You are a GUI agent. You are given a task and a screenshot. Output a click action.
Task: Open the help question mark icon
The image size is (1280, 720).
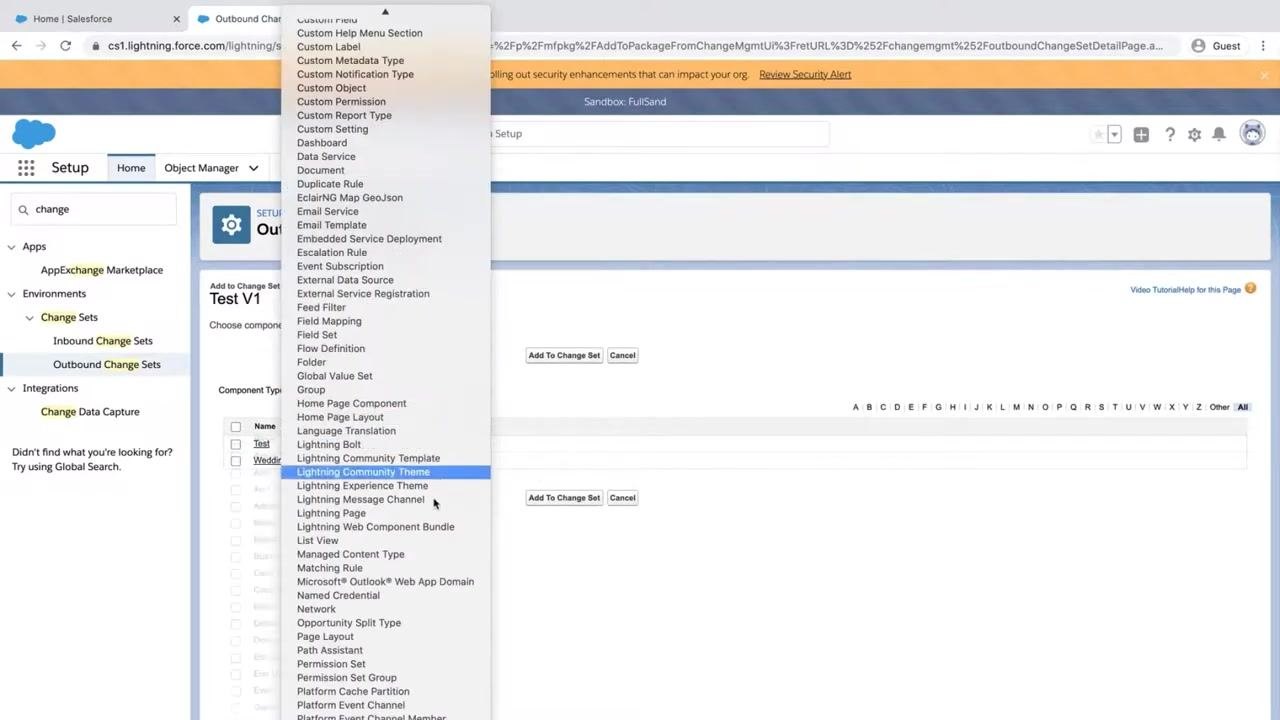tap(1169, 134)
